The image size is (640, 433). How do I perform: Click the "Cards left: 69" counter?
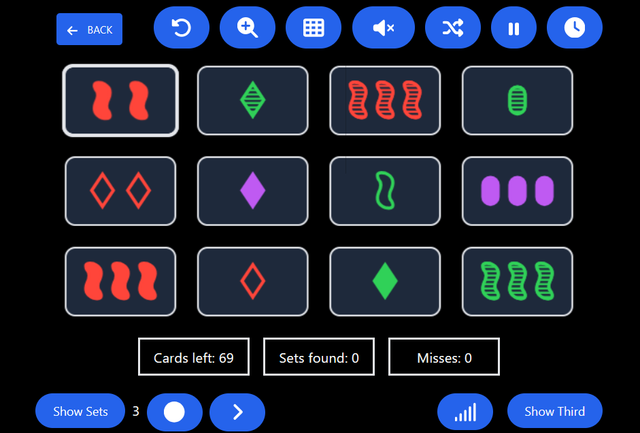pos(194,357)
